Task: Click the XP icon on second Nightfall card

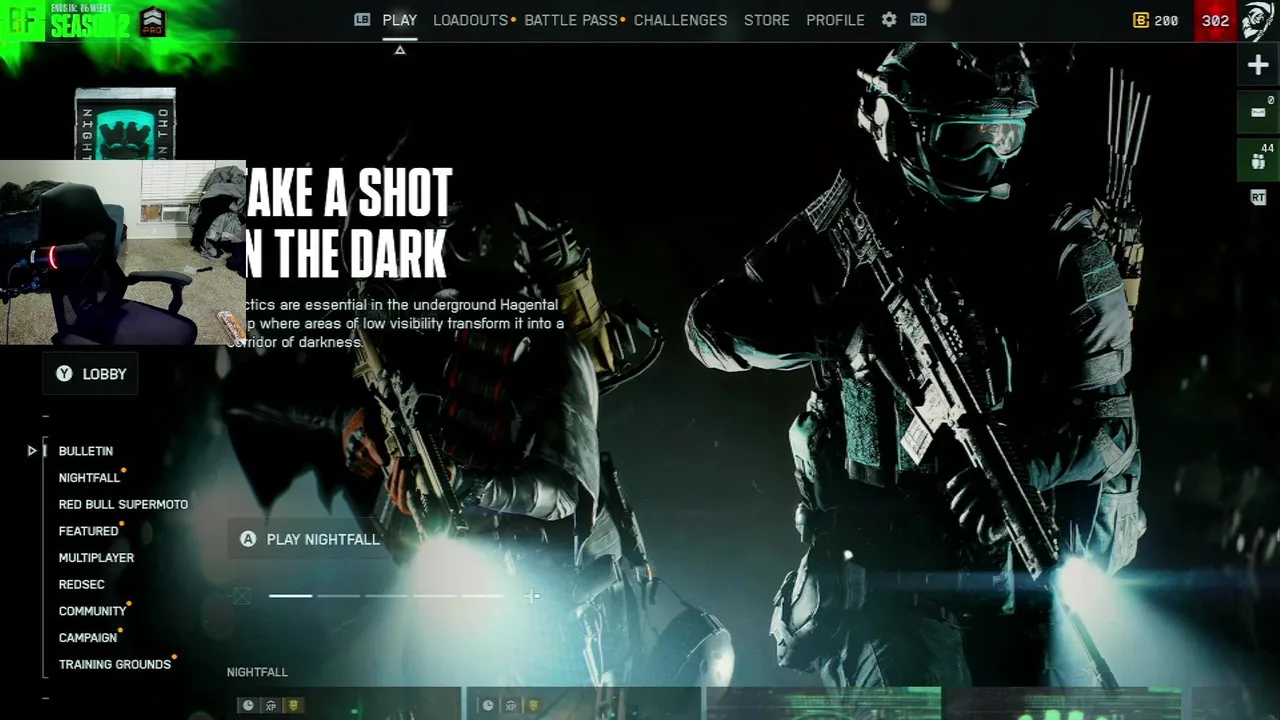Action: 511,706
